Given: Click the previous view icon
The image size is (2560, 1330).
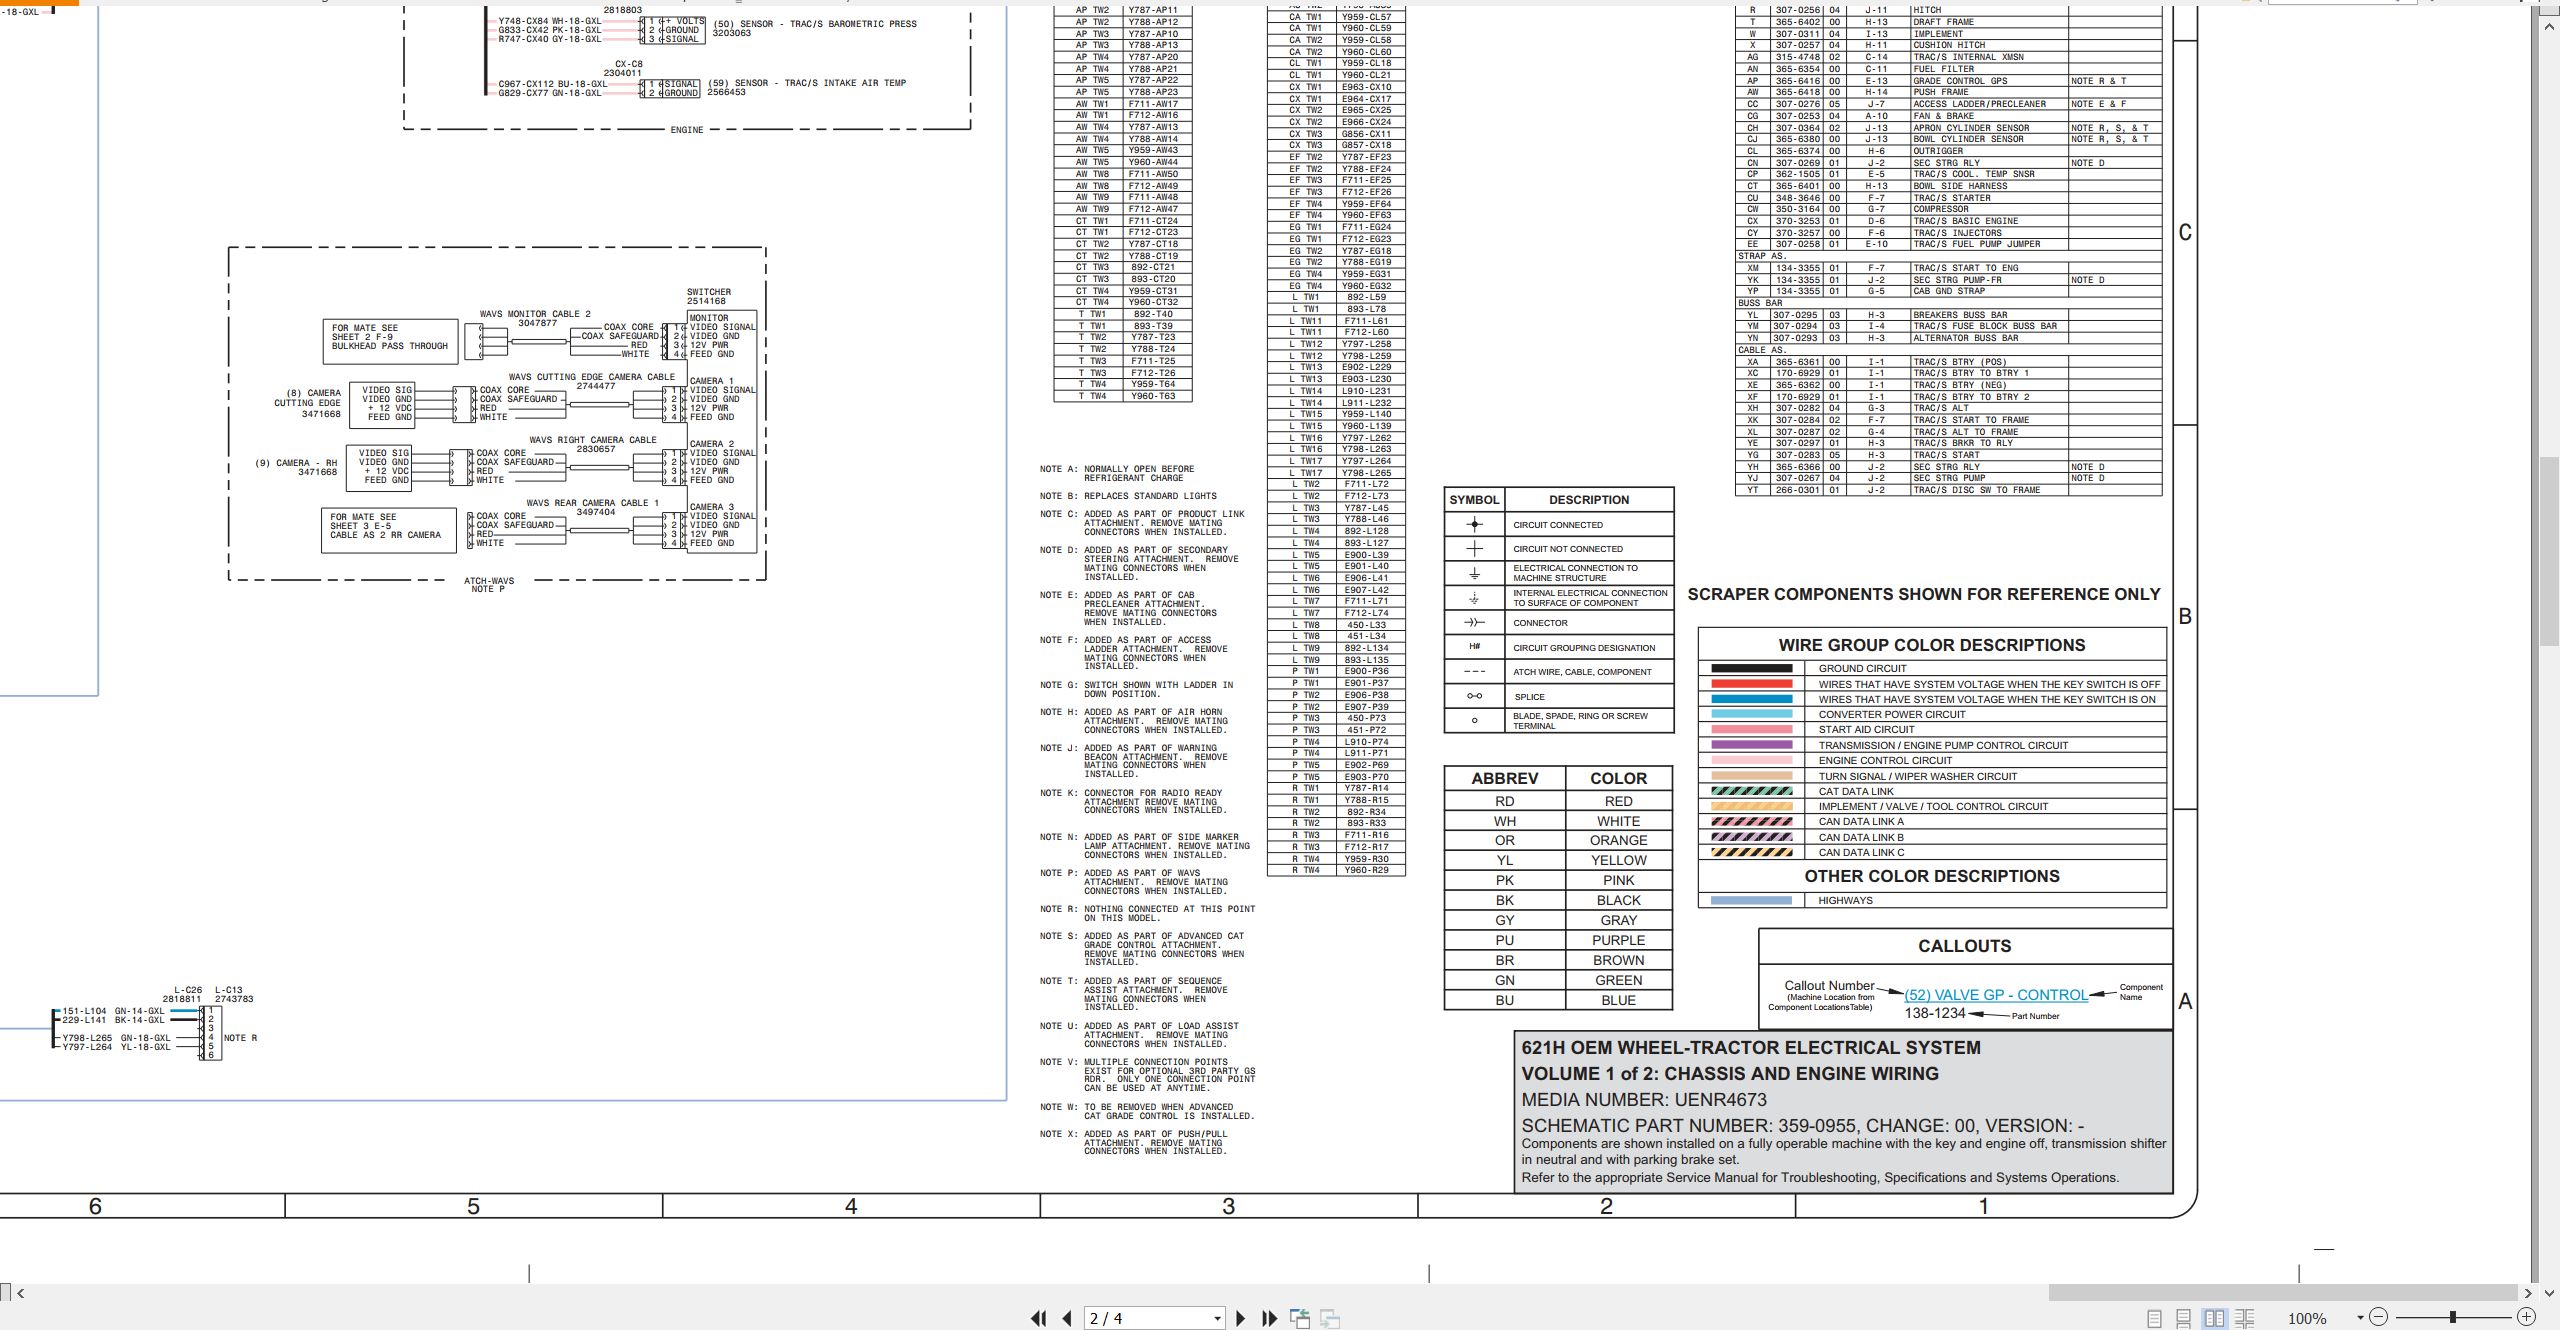Looking at the screenshot, I should pyautogui.click(x=1300, y=1319).
